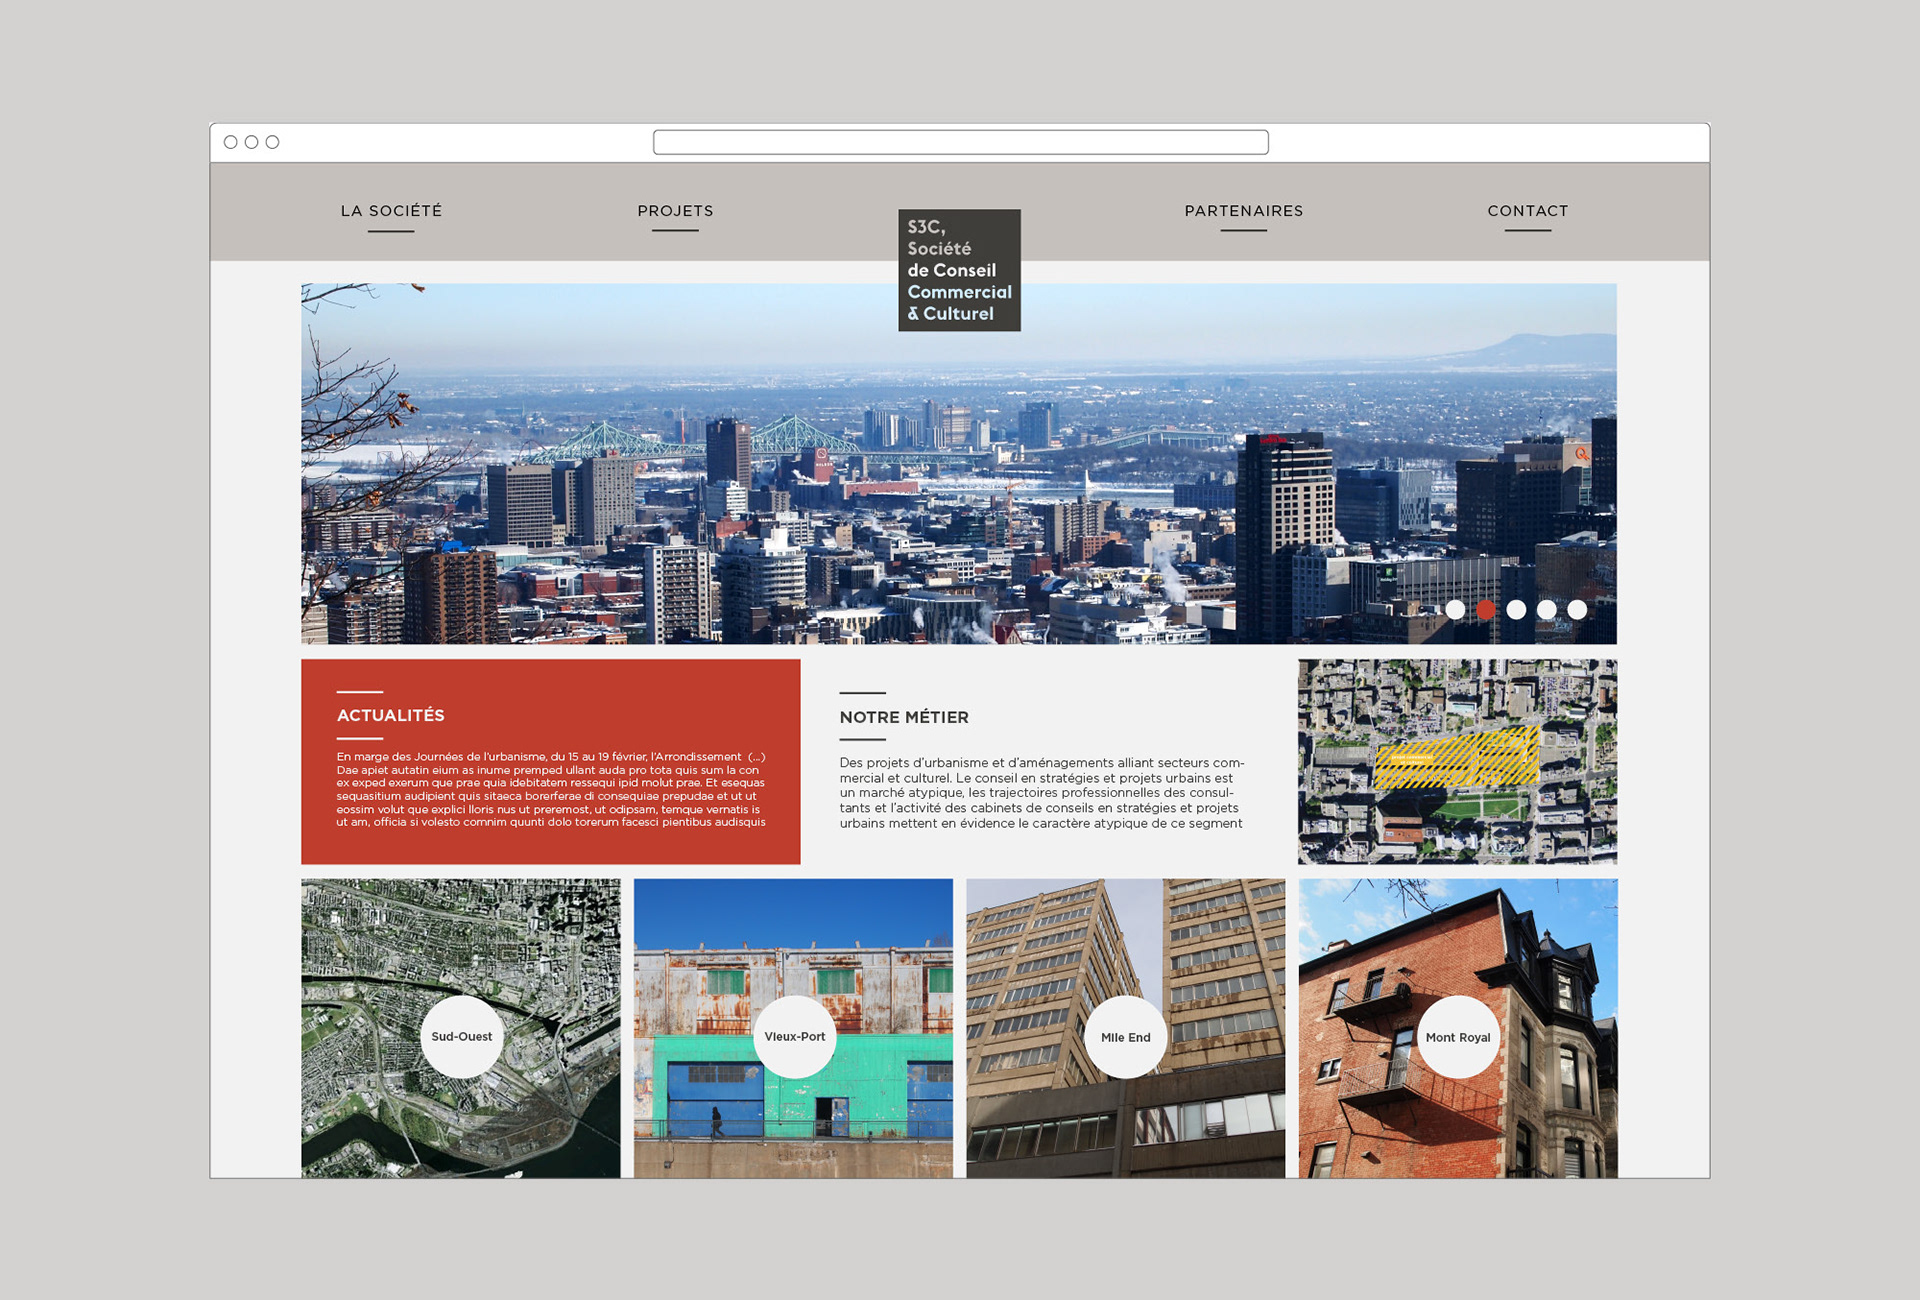Go to the PROJETS page
1920x1300 pixels.
click(675, 211)
